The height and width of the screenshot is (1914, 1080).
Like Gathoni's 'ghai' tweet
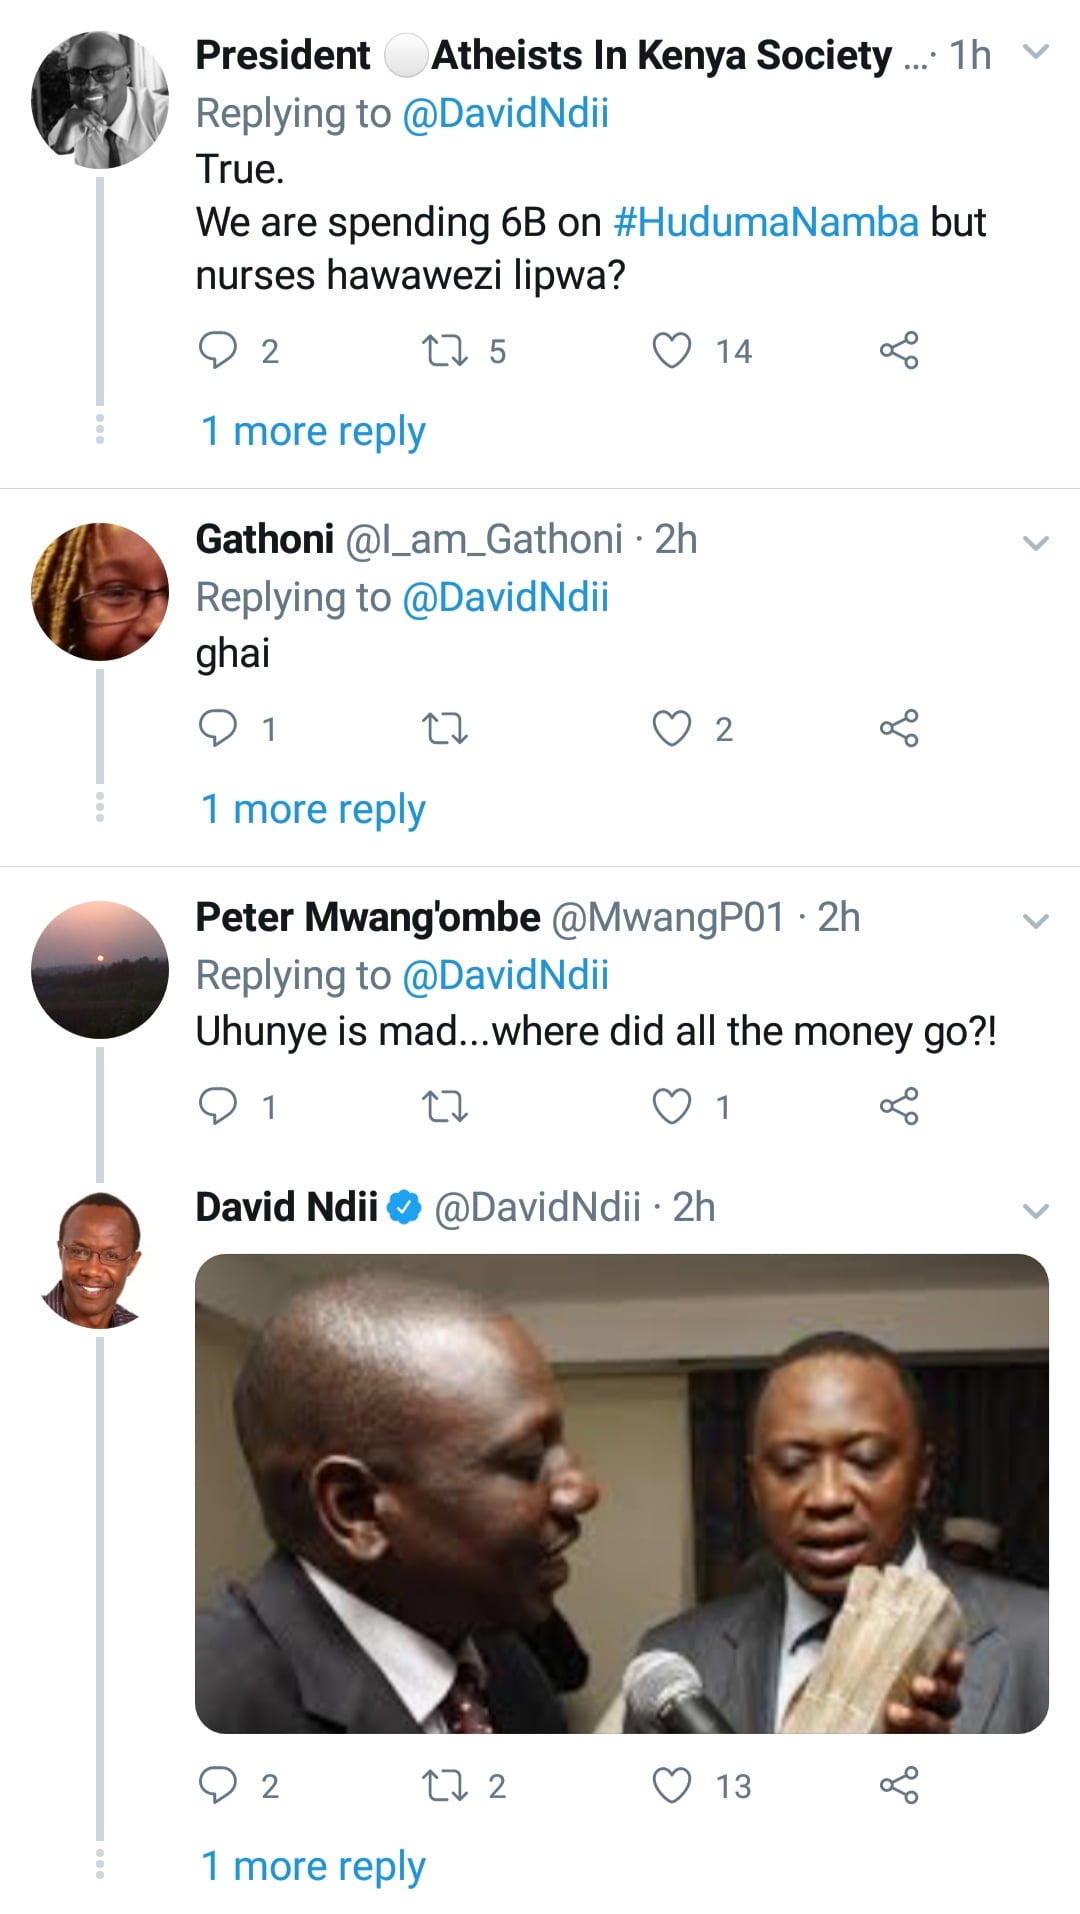click(672, 729)
